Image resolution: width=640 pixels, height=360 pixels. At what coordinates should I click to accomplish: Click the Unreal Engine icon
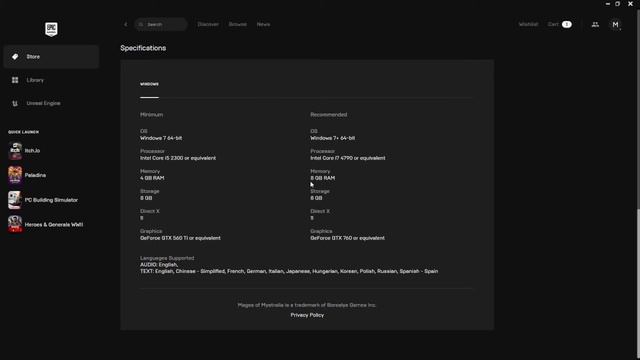pyautogui.click(x=15, y=103)
